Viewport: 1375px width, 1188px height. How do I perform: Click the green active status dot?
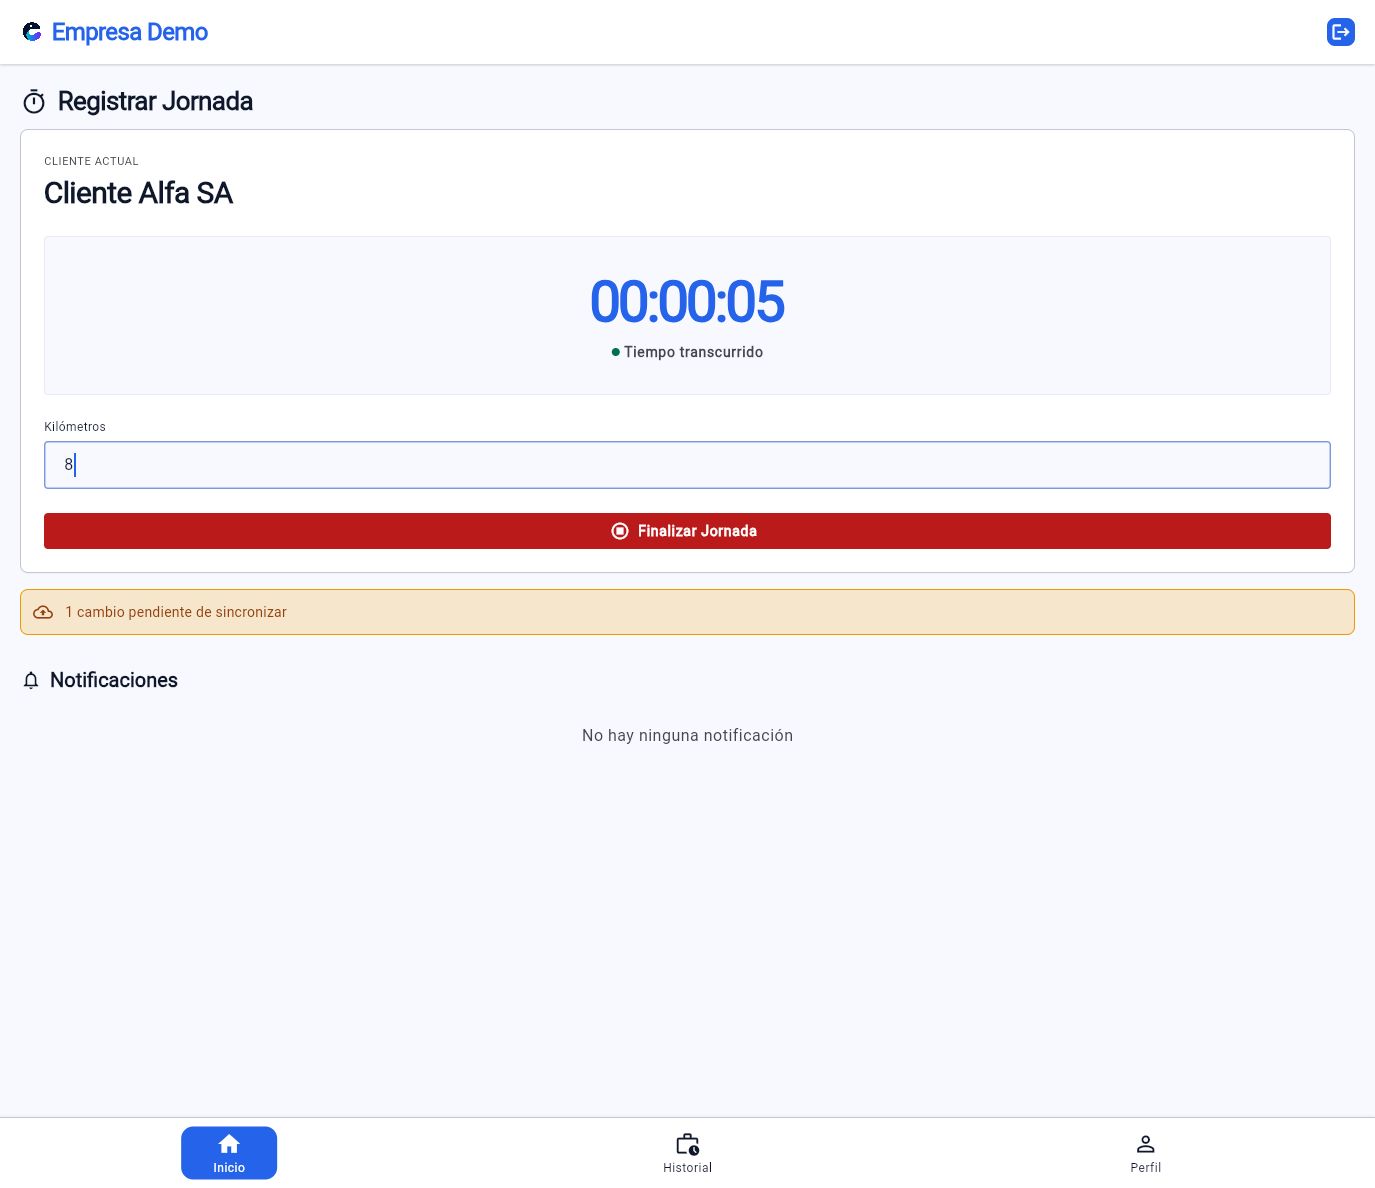click(616, 352)
